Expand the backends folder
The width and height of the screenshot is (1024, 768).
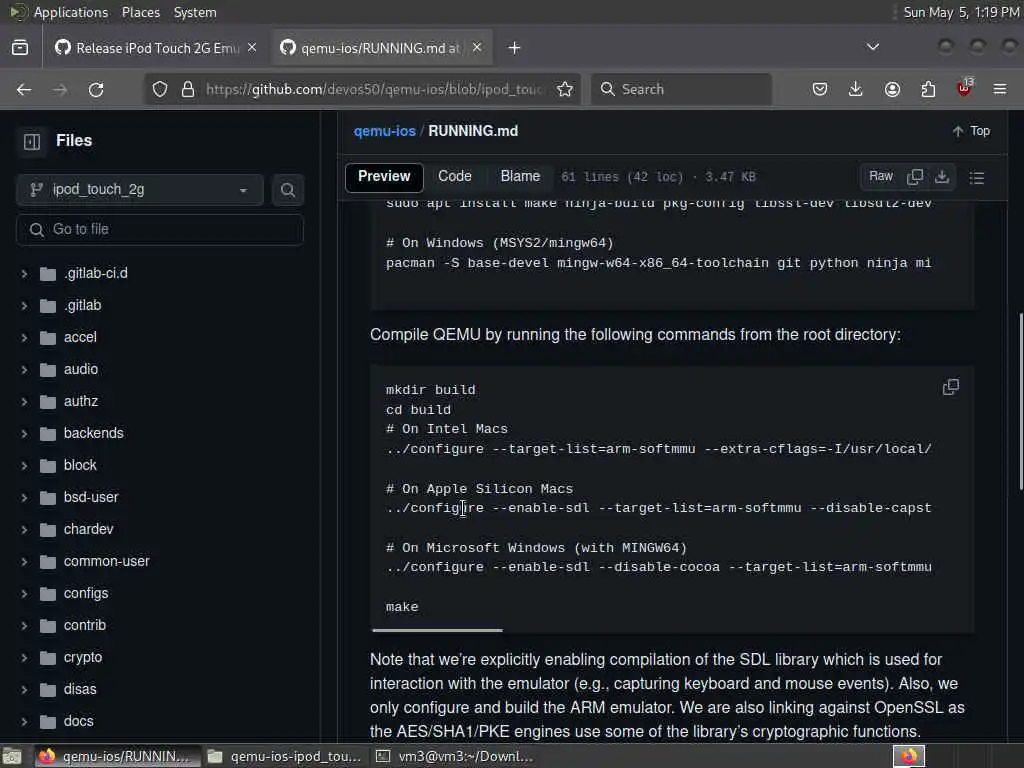[24, 434]
